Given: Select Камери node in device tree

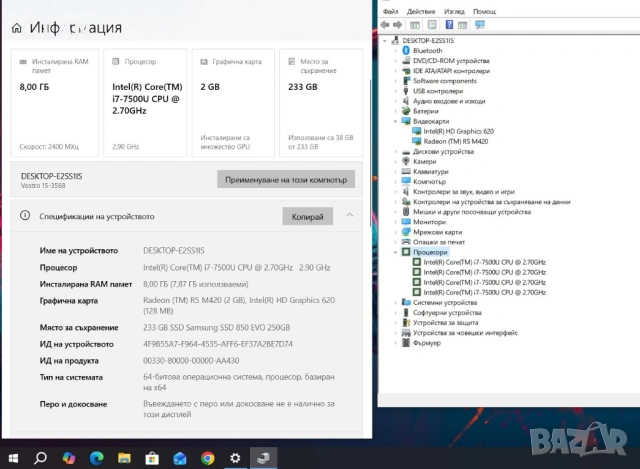Looking at the screenshot, I should pos(424,162).
